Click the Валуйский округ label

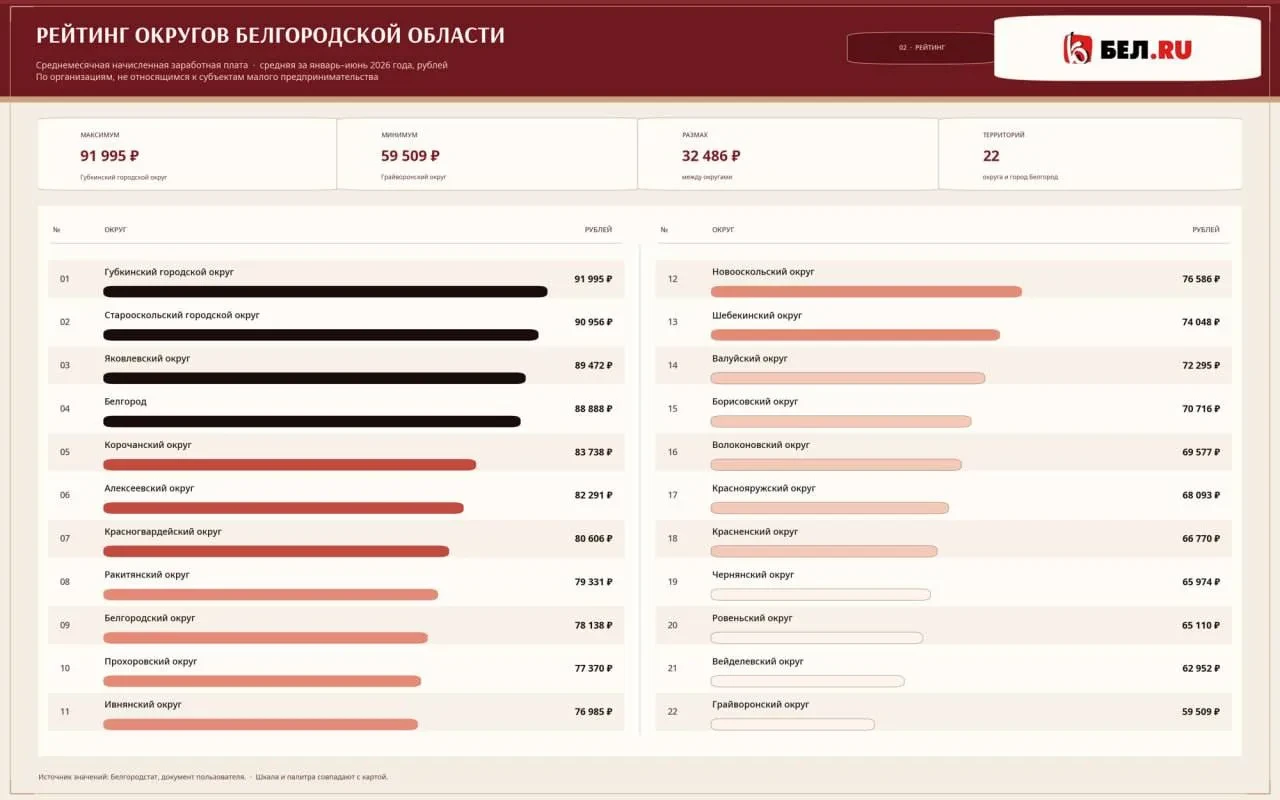[750, 358]
